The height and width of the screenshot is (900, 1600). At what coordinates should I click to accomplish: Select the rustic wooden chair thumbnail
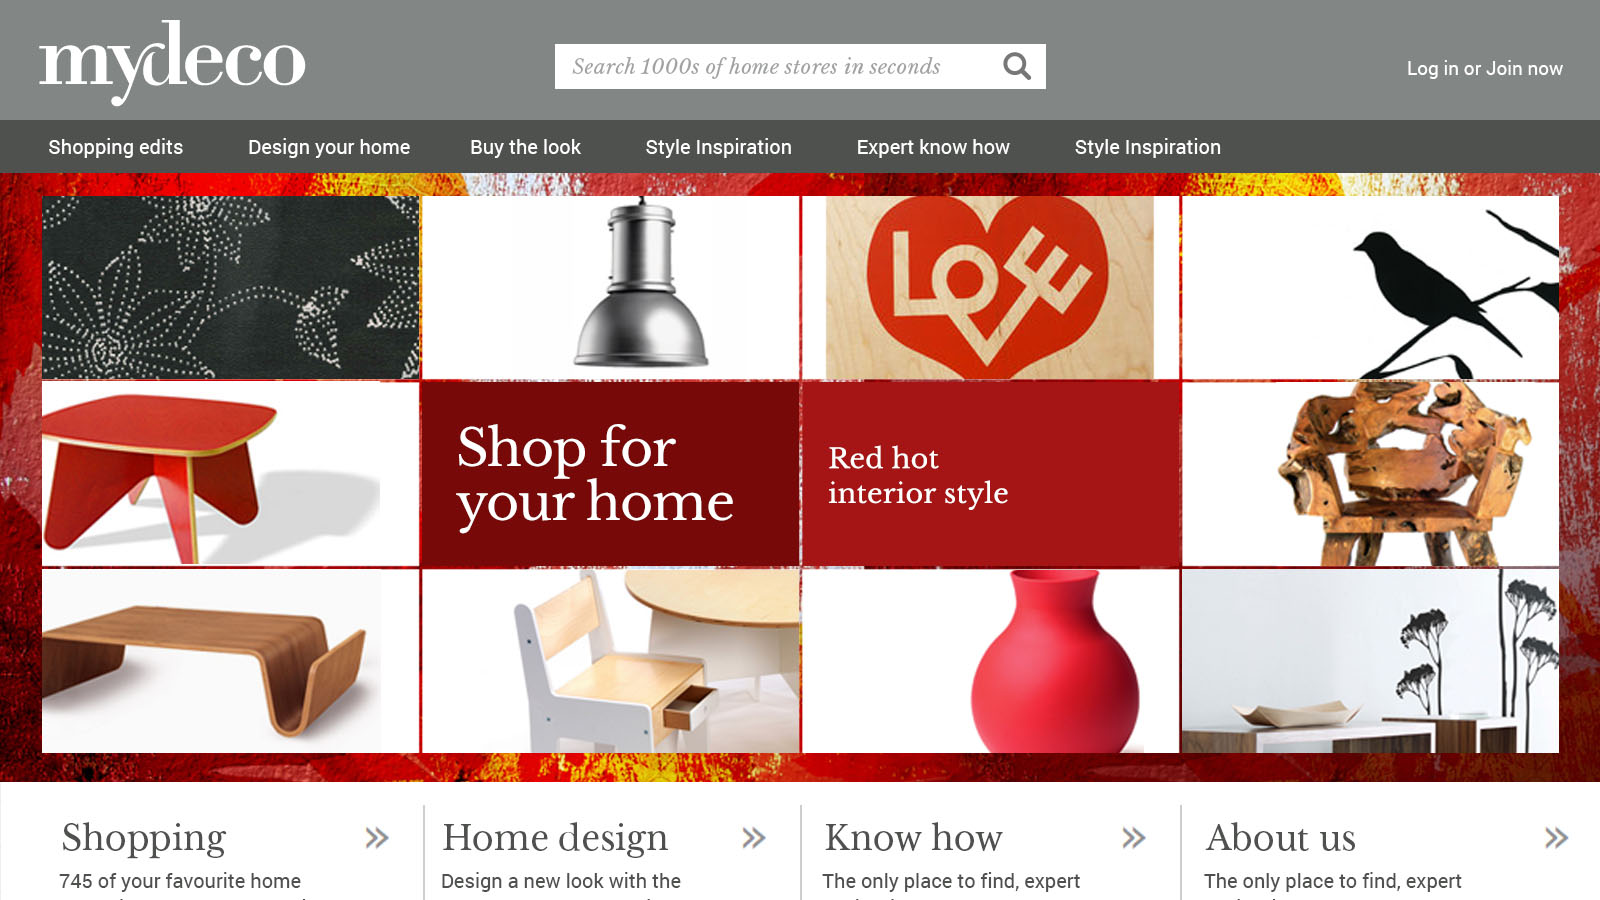tap(1371, 474)
